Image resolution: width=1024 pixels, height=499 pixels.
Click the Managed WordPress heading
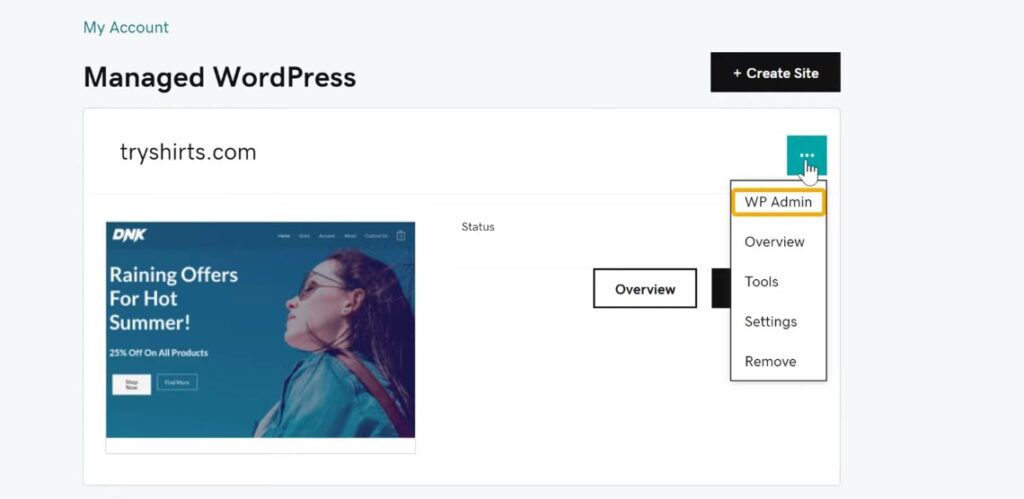(x=219, y=77)
